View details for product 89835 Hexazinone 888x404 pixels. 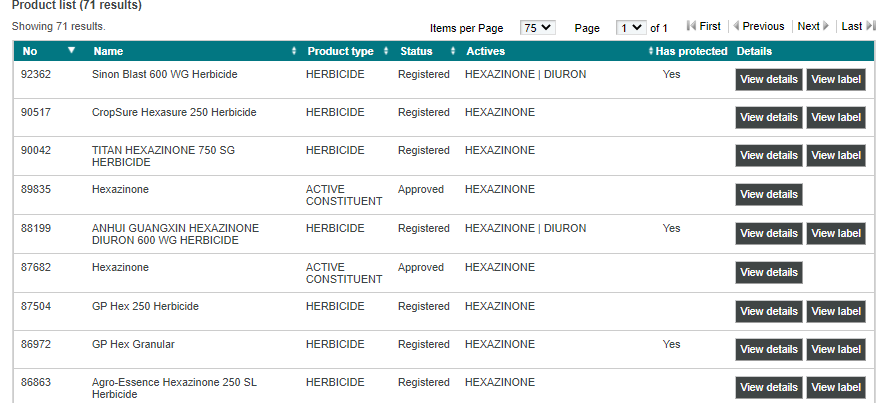(768, 194)
